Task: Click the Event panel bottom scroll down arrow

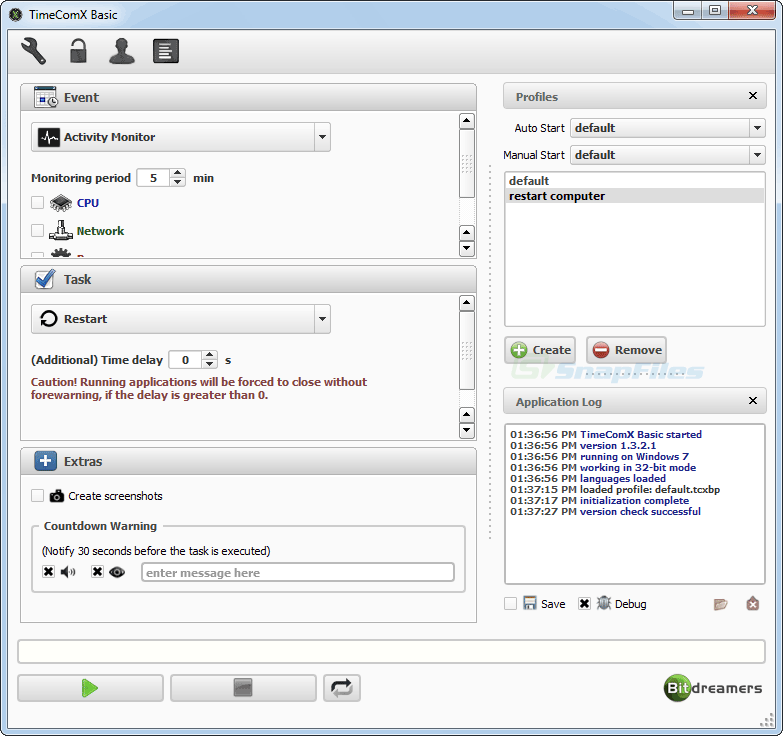Action: (x=466, y=248)
